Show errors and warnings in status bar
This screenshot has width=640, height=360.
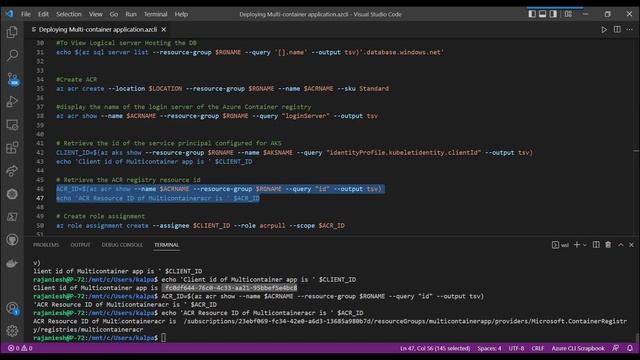click(20, 348)
